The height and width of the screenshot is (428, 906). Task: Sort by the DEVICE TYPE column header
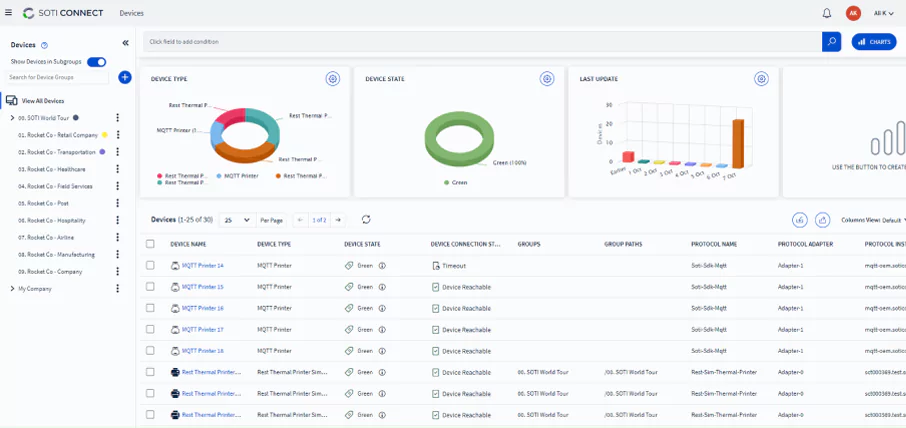pos(274,244)
